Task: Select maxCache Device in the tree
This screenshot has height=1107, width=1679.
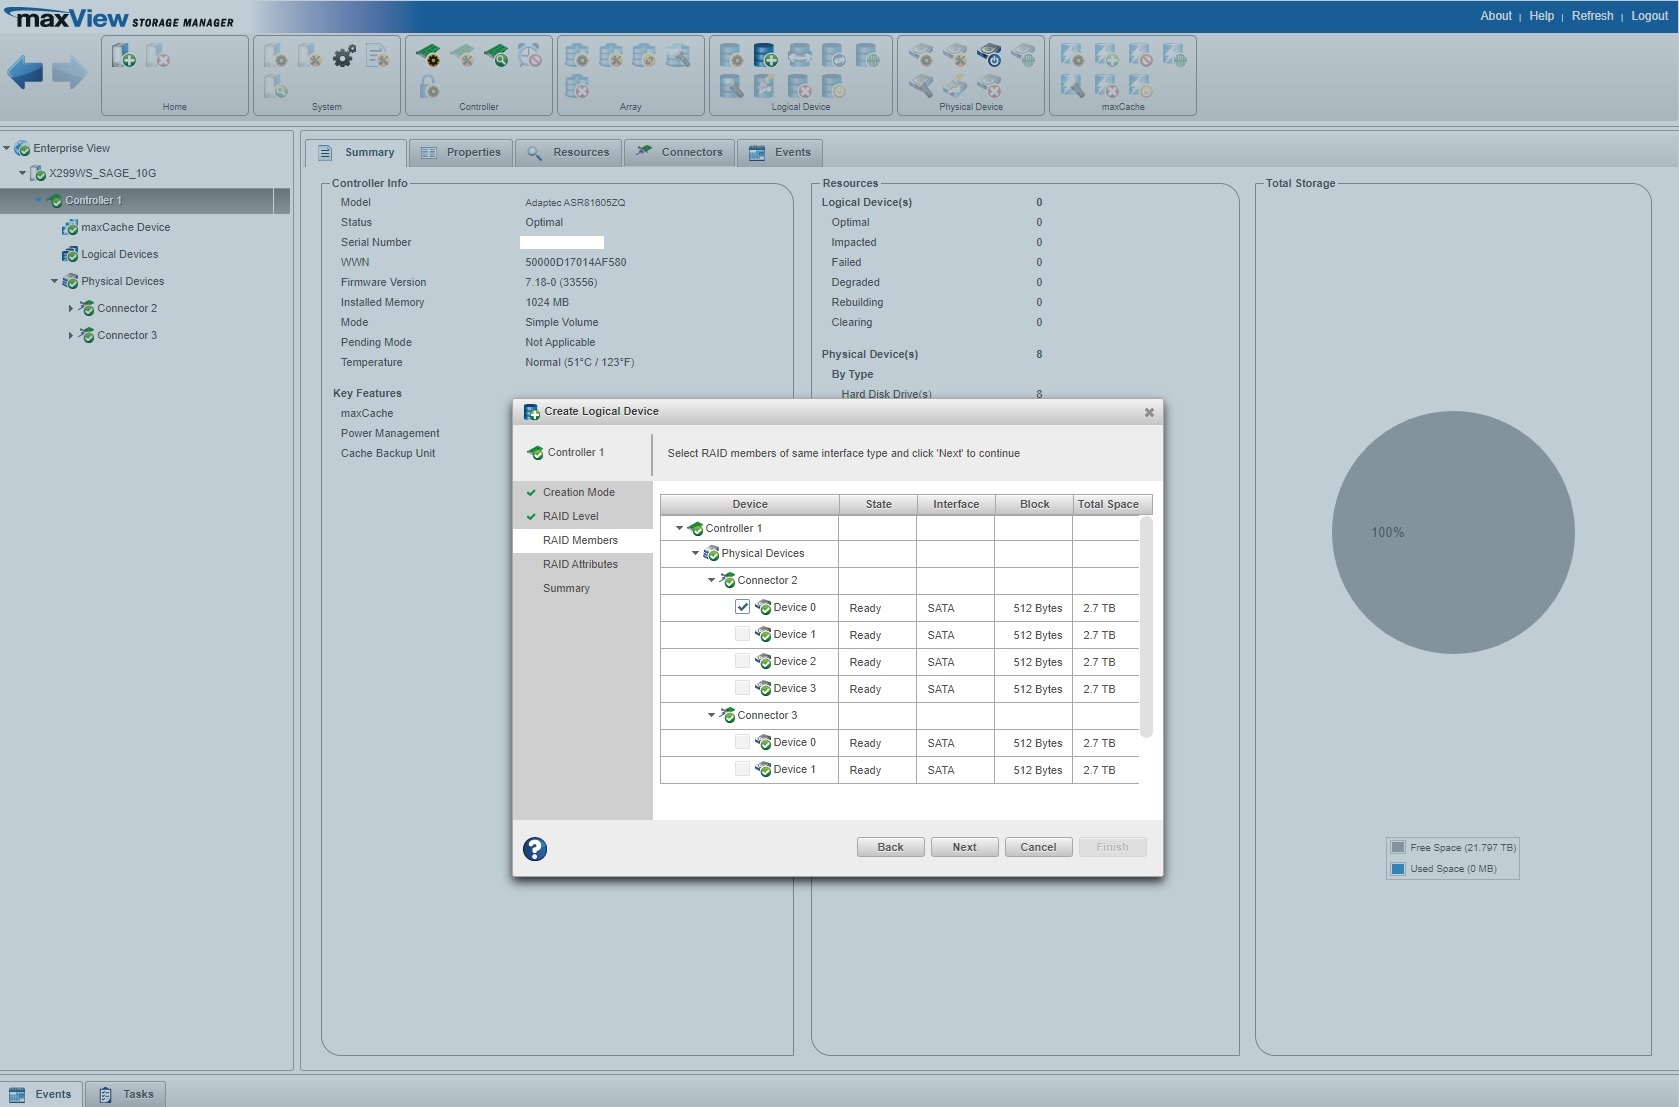Action: pyautogui.click(x=125, y=227)
